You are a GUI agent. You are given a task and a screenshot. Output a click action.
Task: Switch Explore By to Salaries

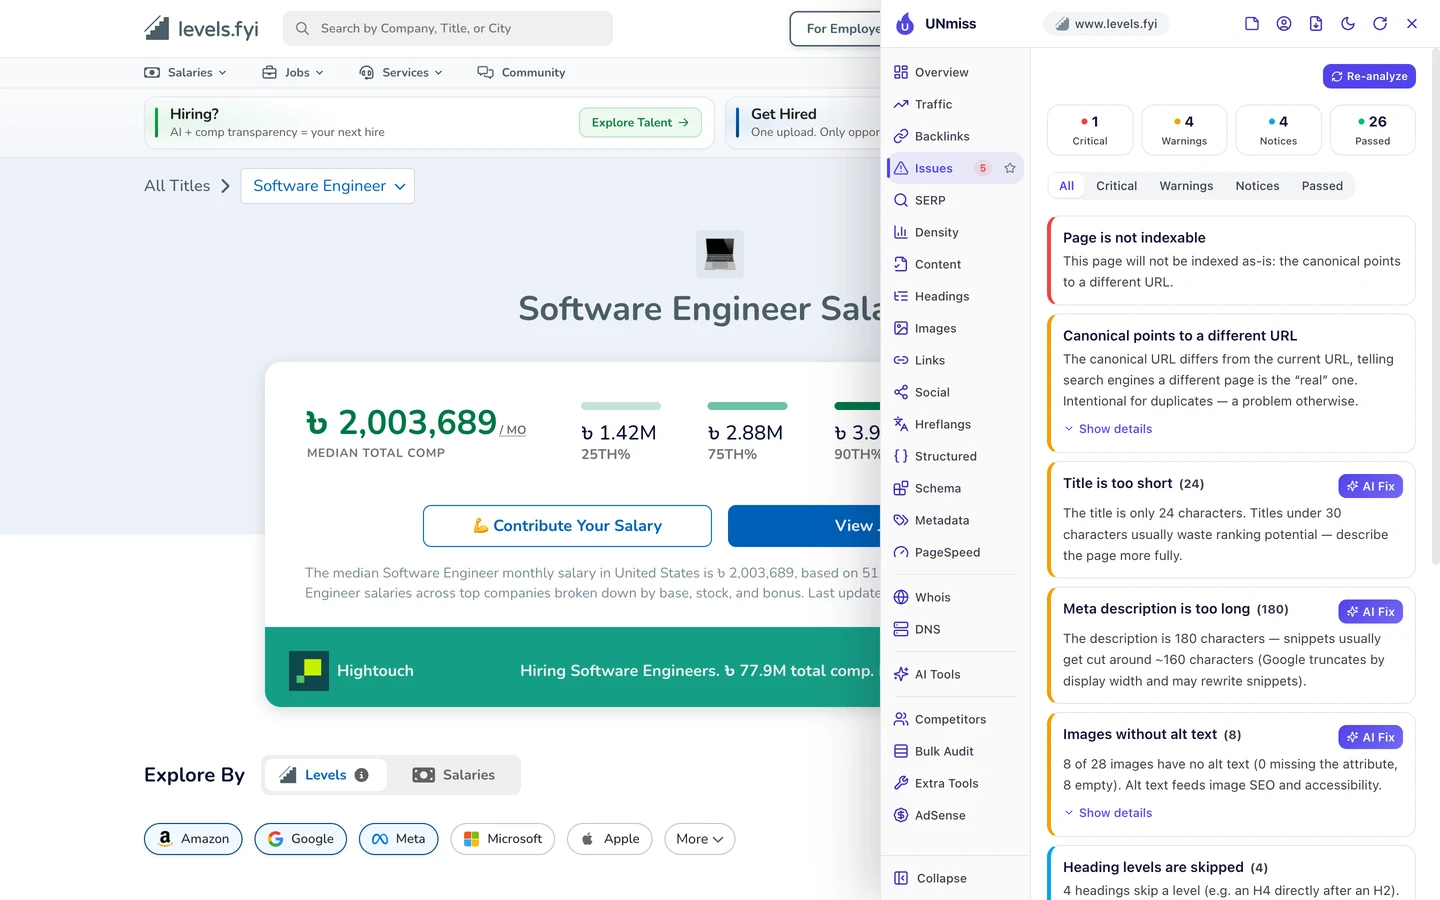(x=454, y=775)
